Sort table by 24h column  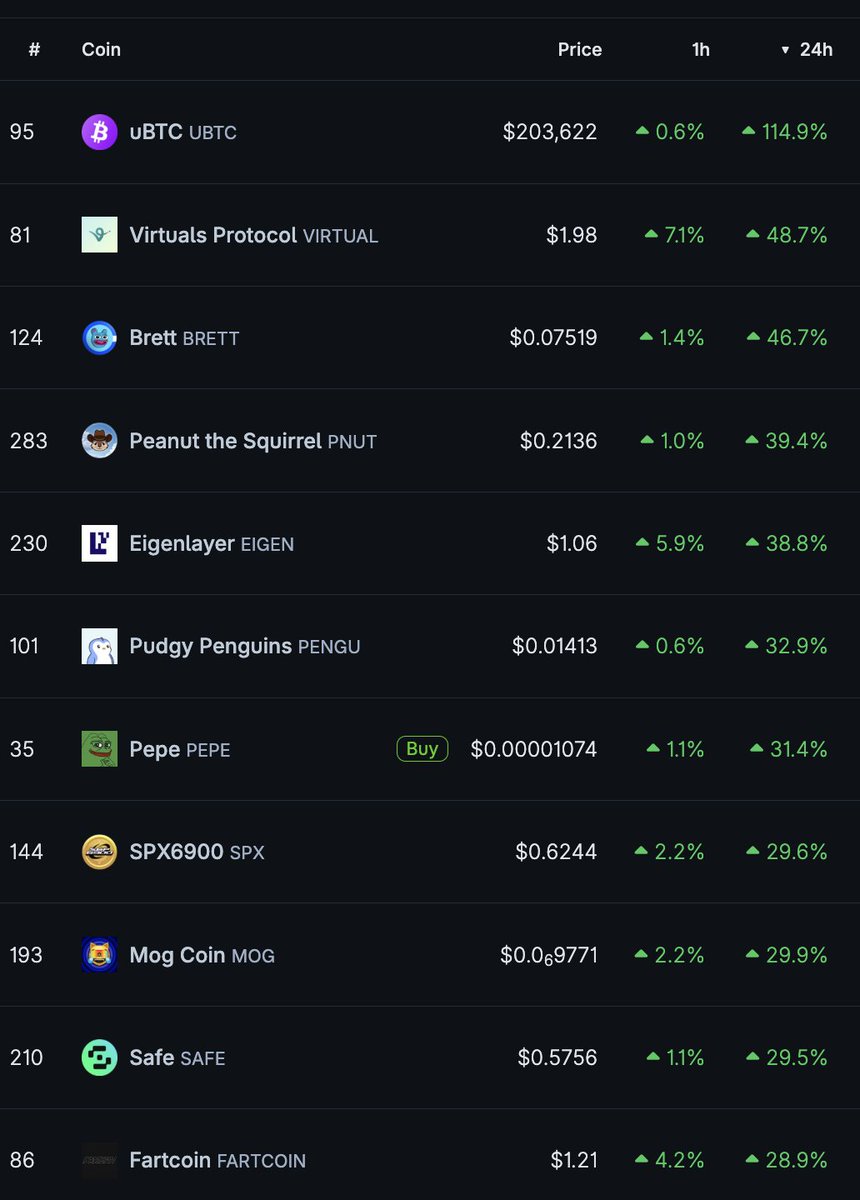click(815, 49)
